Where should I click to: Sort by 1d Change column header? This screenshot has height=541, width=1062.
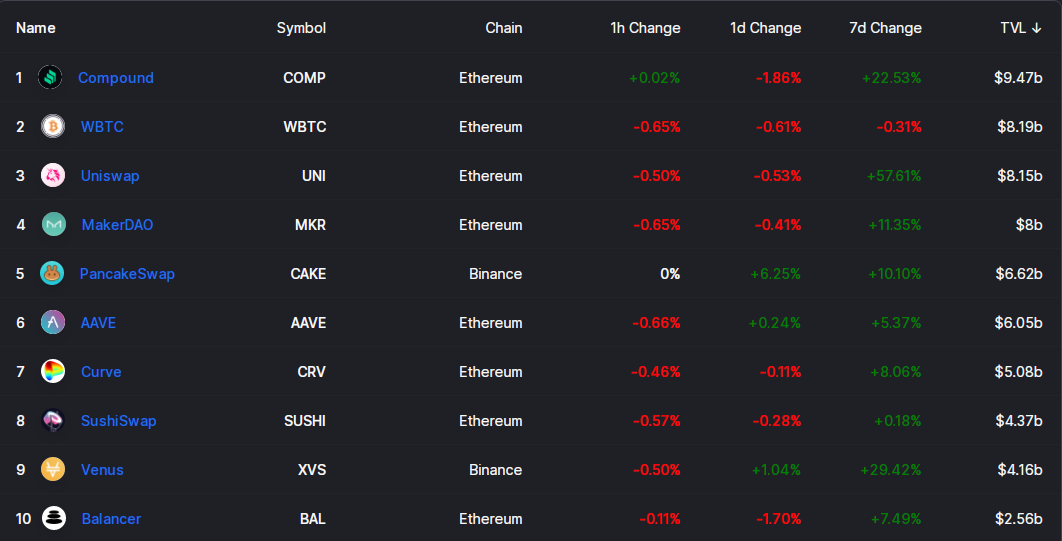coord(765,28)
